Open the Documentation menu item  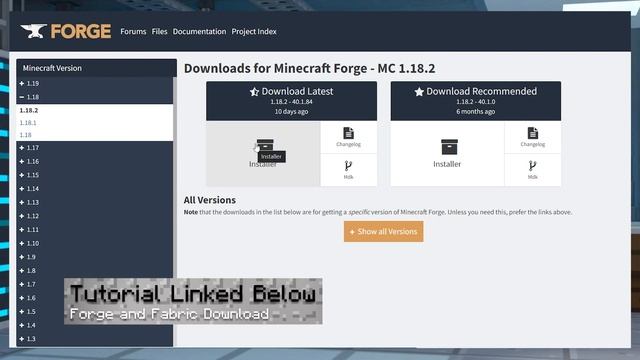[199, 31]
